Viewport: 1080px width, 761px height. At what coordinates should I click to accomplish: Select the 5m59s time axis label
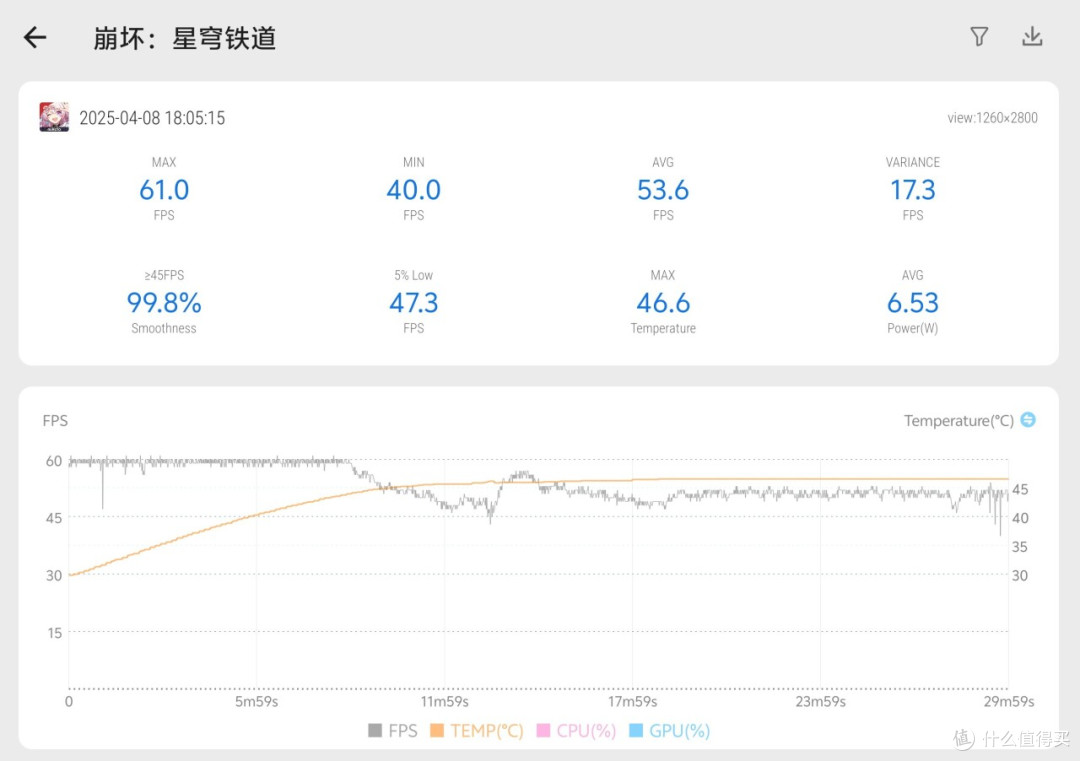click(x=256, y=702)
